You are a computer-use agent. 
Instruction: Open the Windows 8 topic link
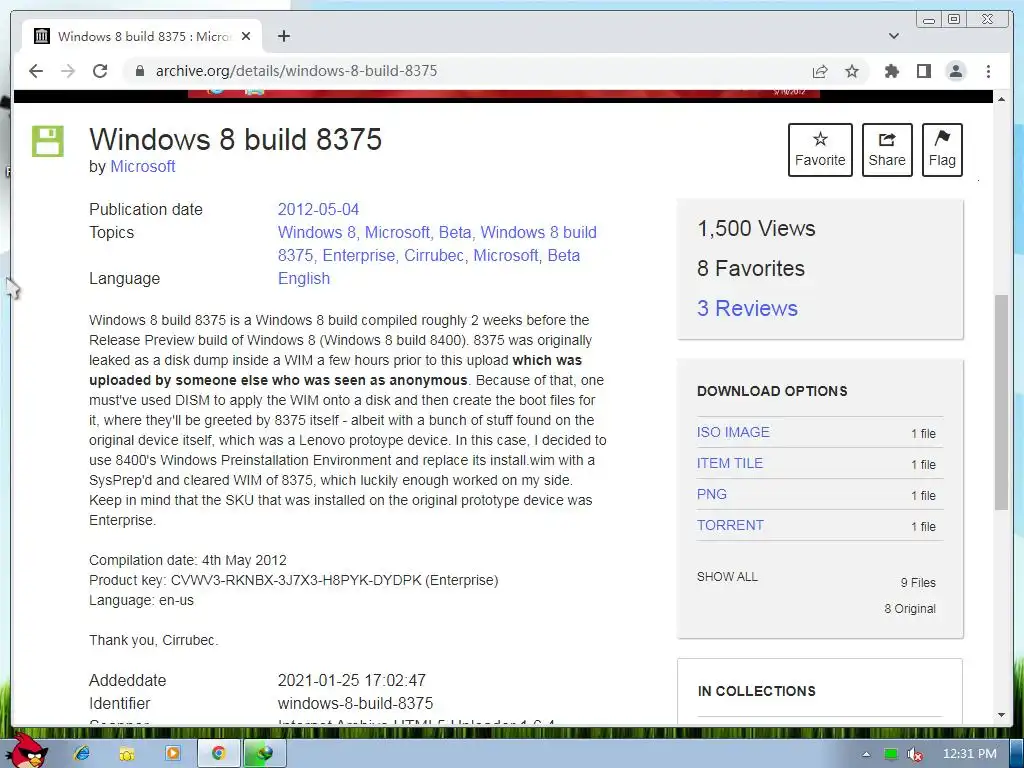click(x=317, y=232)
